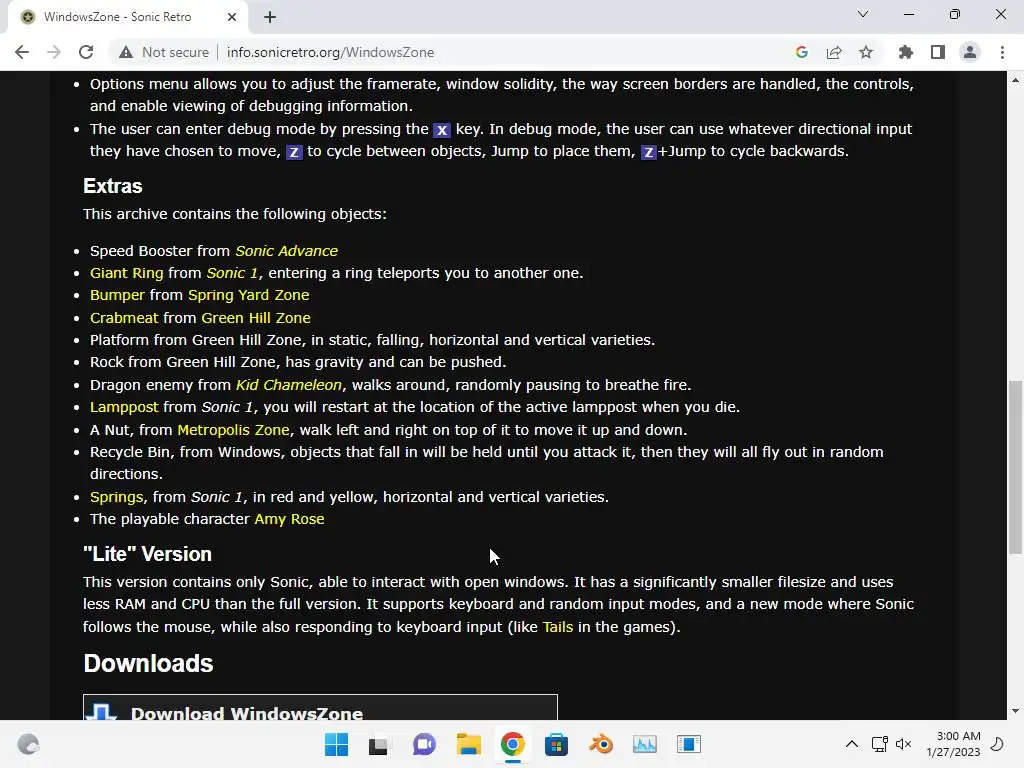Image resolution: width=1024 pixels, height=768 pixels.
Task: Expand the tab search chevron
Action: tap(863, 14)
